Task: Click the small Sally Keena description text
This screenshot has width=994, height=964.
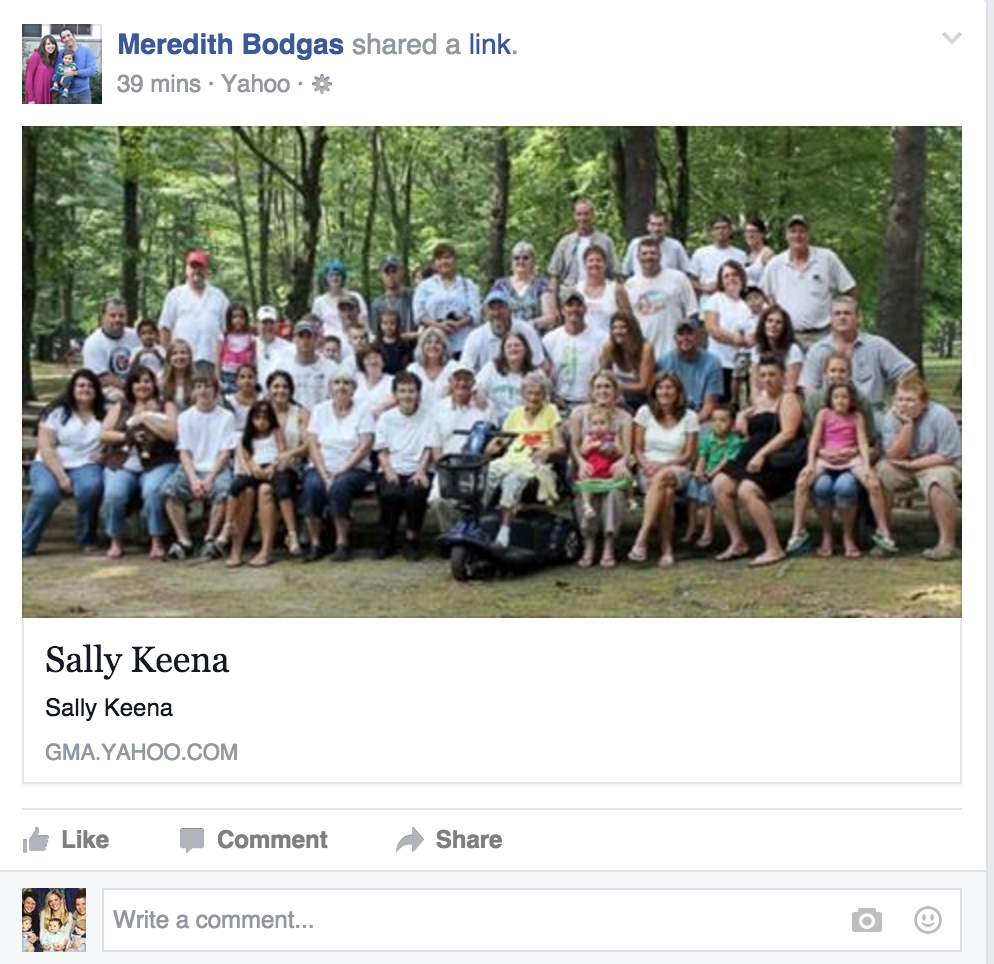Action: tap(109, 707)
